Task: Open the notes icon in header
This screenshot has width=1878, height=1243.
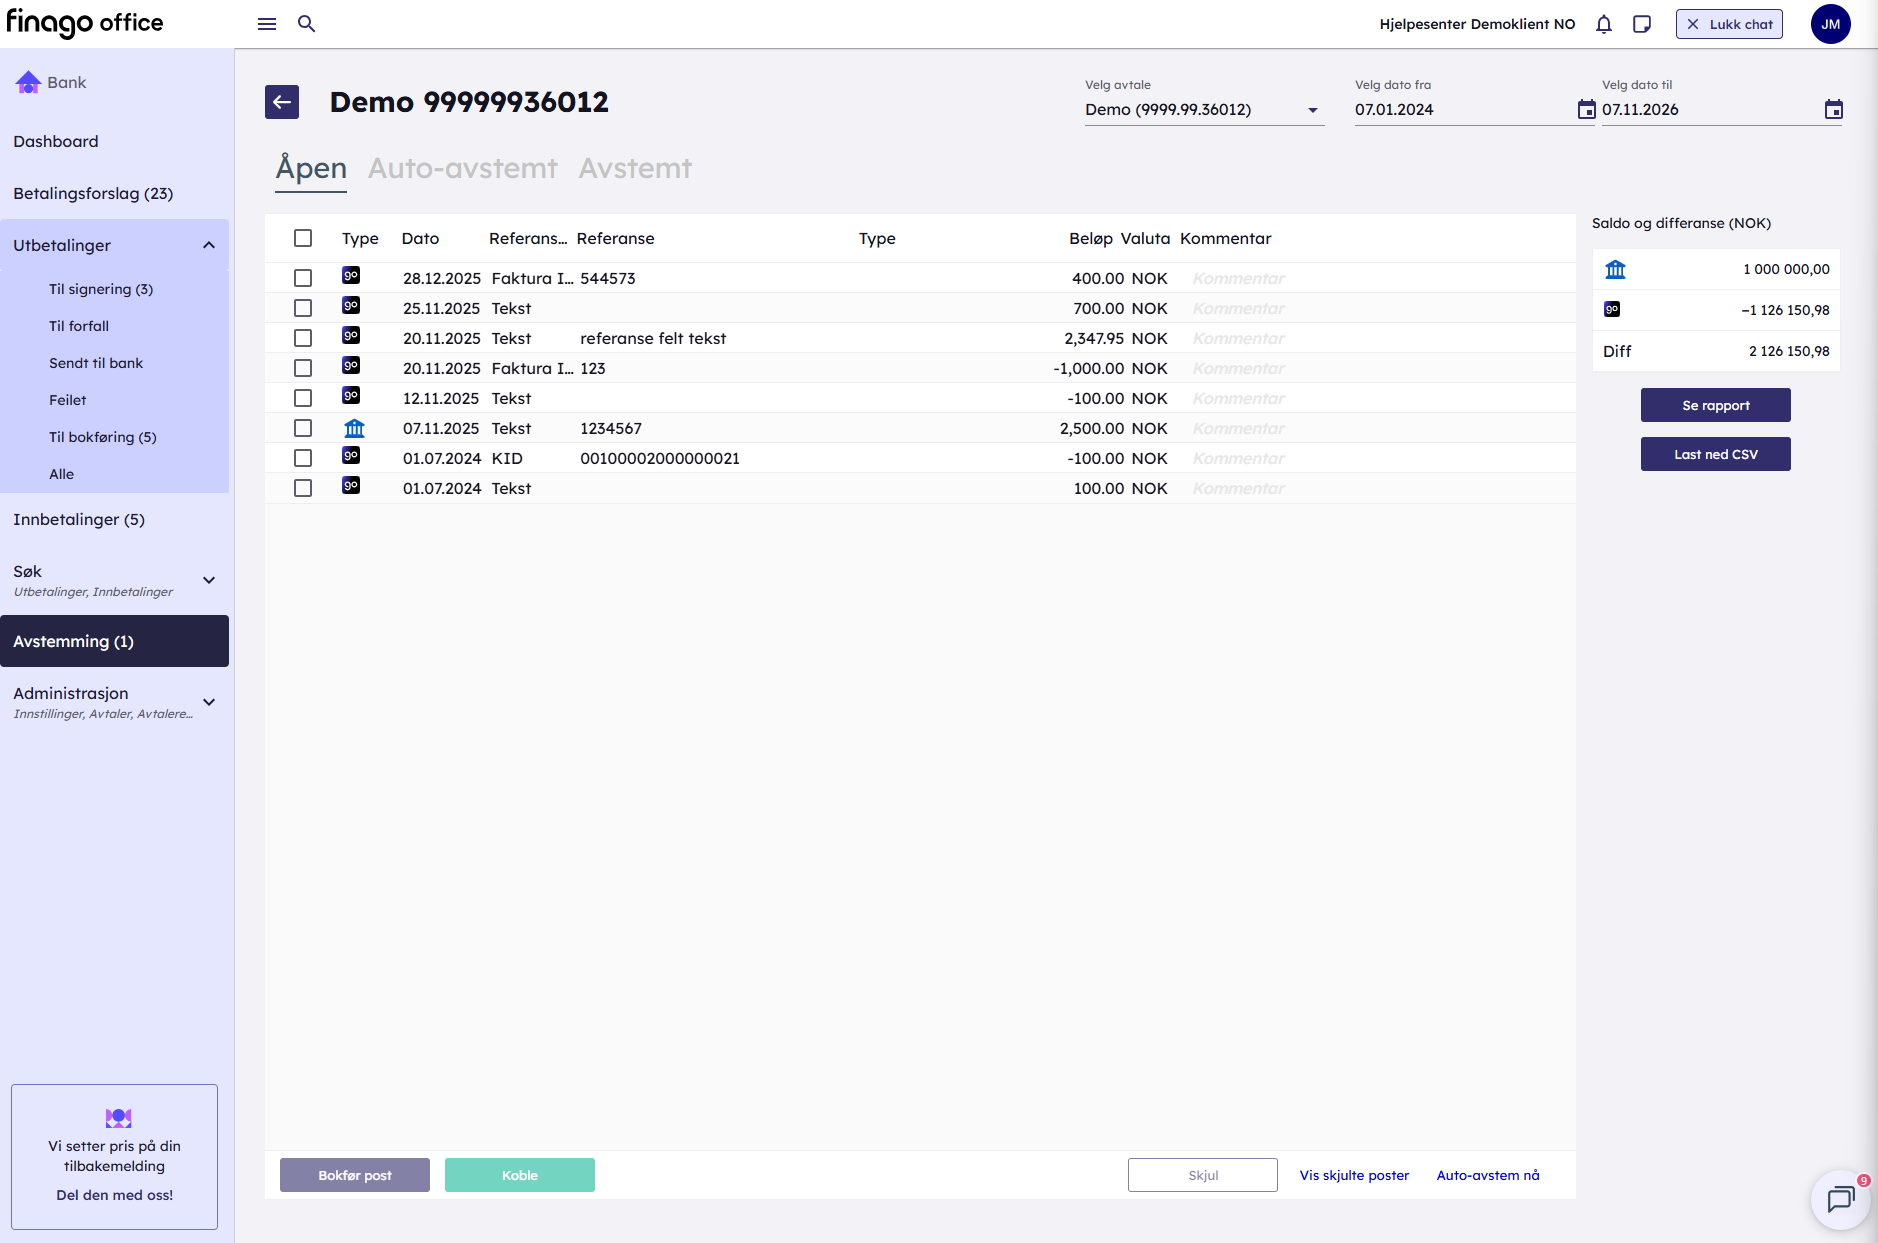Action: [1642, 24]
